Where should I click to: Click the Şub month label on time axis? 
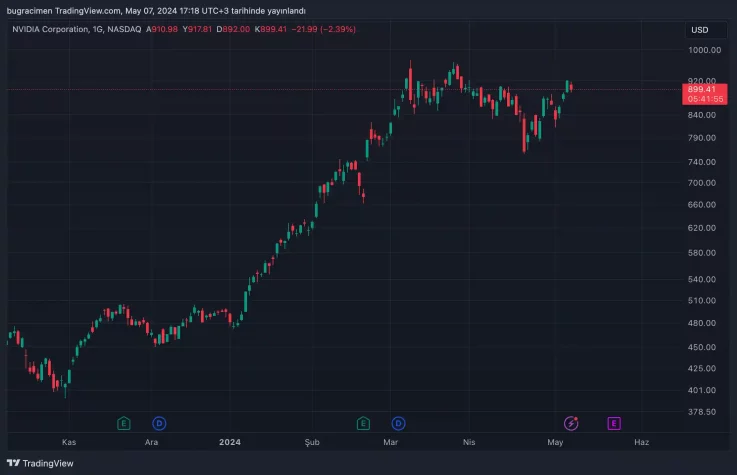click(x=313, y=442)
